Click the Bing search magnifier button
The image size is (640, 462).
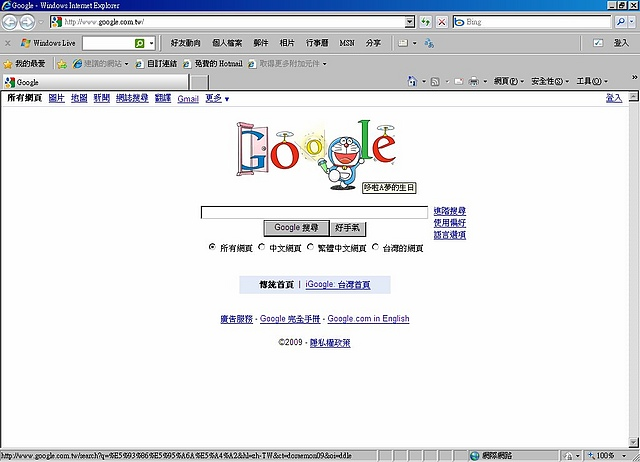tap(620, 22)
